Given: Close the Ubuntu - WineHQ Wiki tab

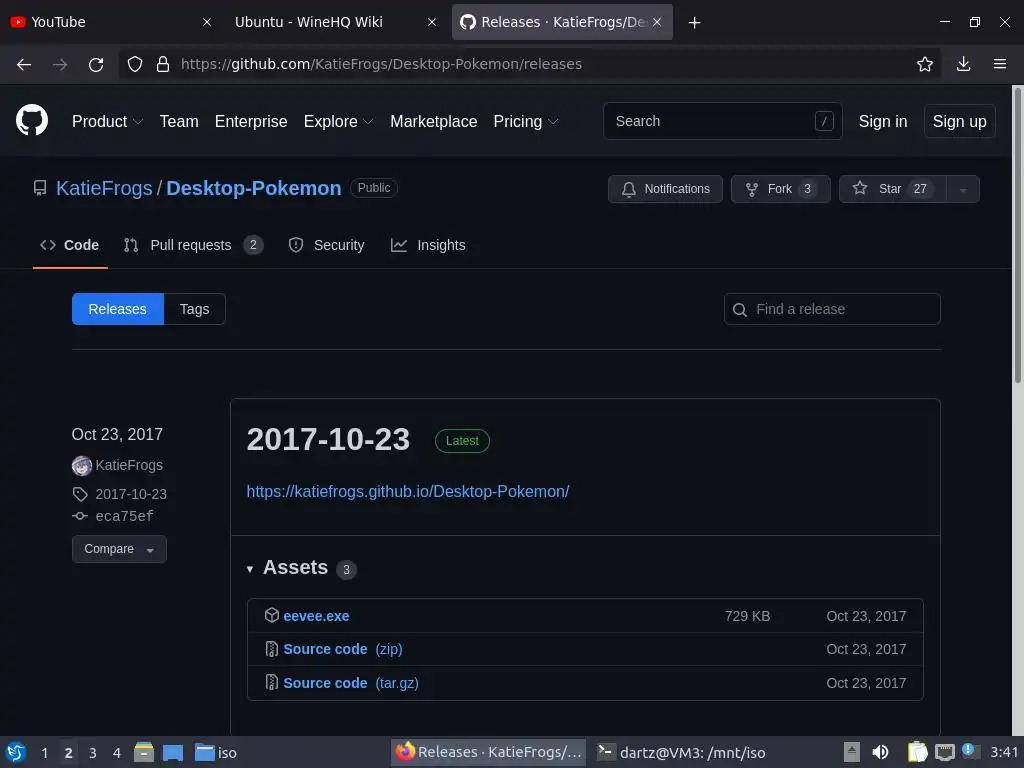Looking at the screenshot, I should coord(432,22).
